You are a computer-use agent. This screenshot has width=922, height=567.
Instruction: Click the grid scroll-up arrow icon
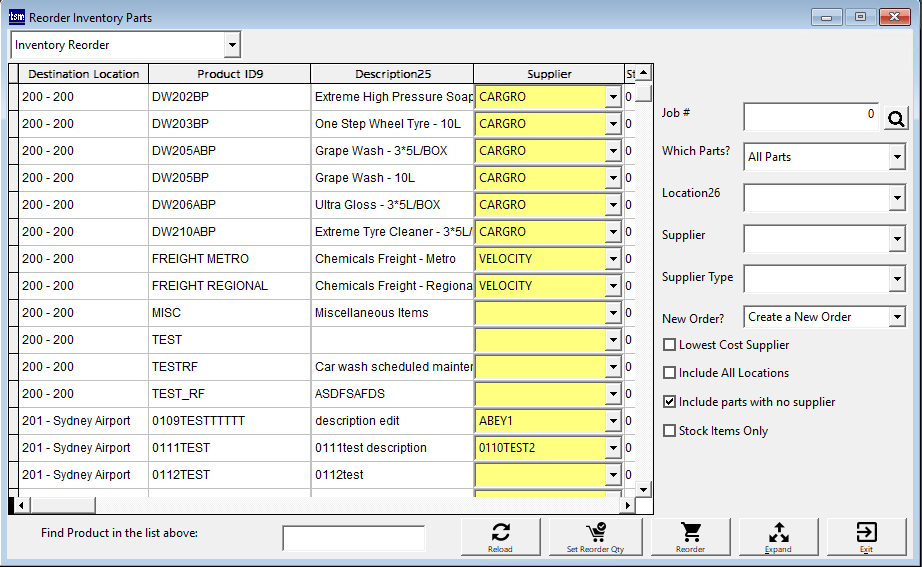[x=644, y=73]
